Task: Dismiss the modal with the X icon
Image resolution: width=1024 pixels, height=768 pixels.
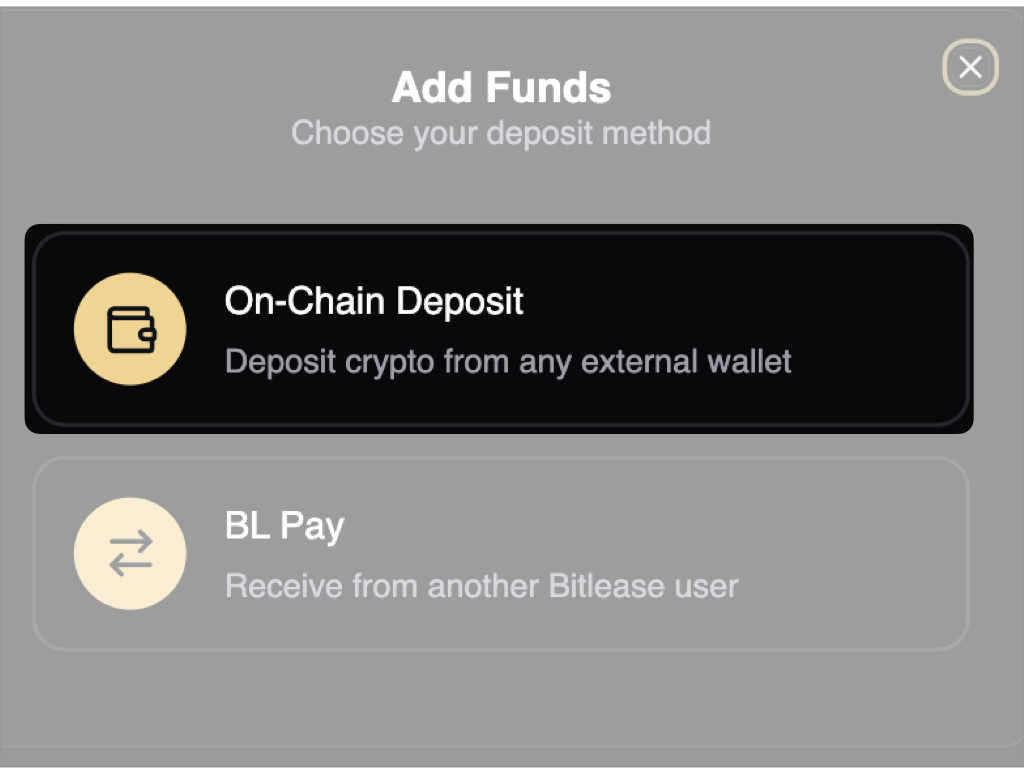Action: 970,67
